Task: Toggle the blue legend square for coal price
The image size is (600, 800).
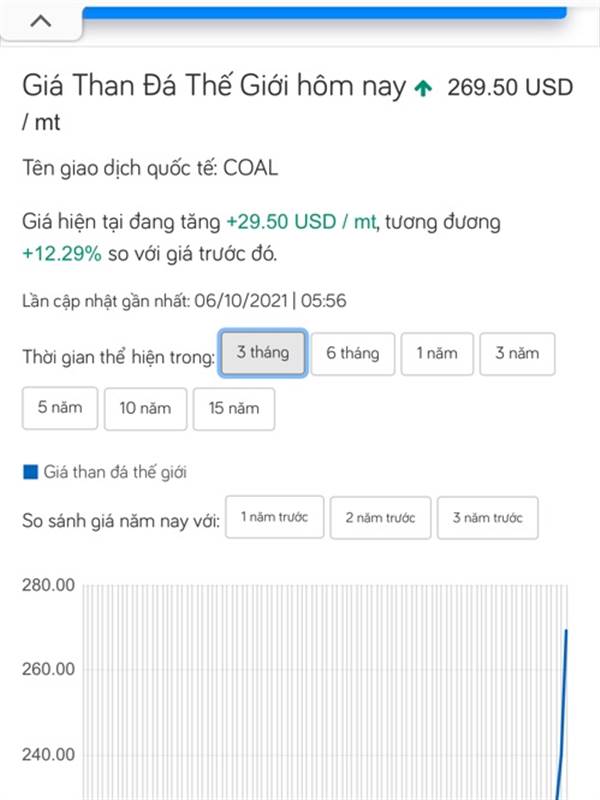Action: coord(31,472)
